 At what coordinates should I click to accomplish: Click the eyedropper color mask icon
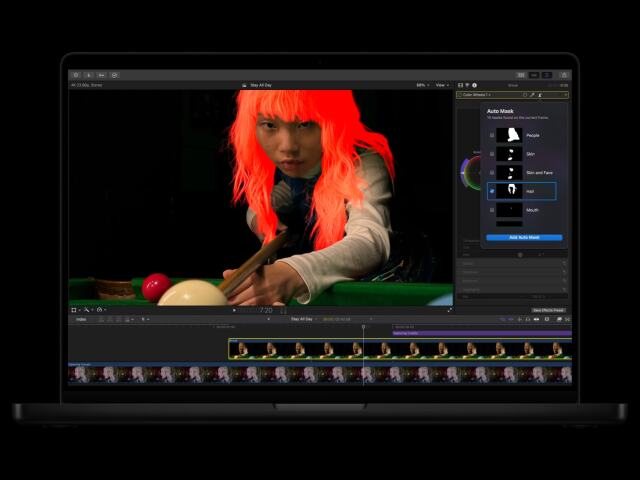tap(532, 95)
